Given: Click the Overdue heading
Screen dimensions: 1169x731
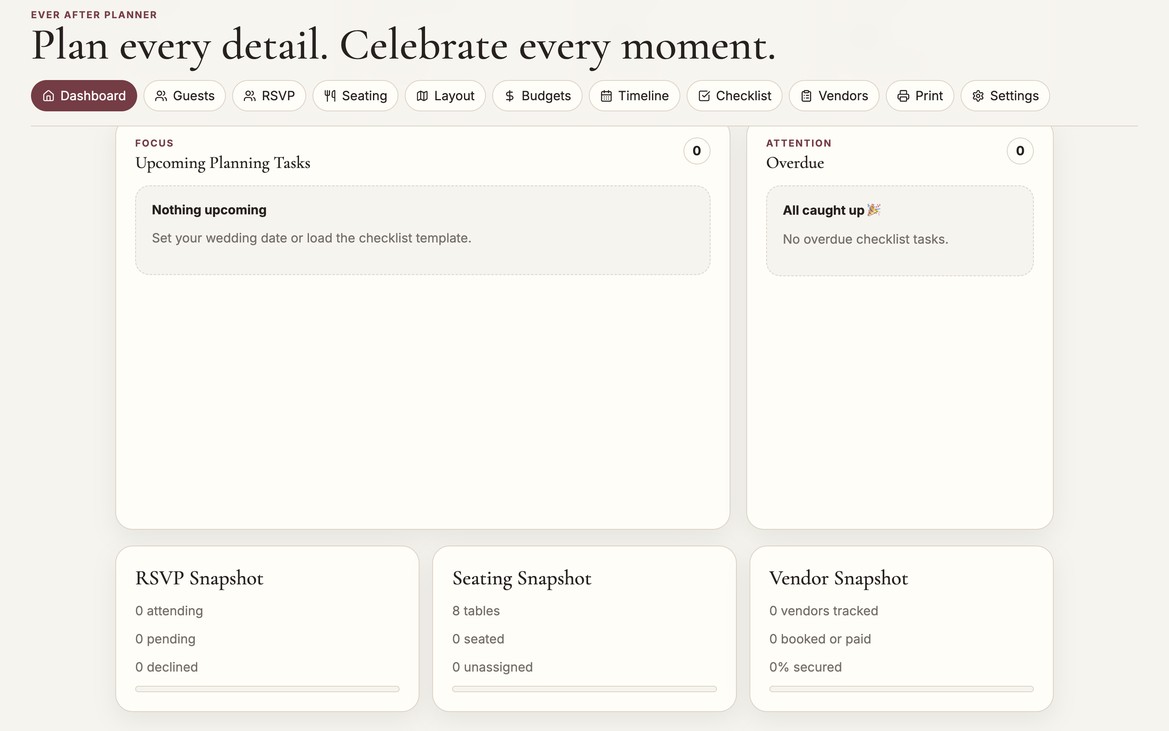Looking at the screenshot, I should (795, 163).
